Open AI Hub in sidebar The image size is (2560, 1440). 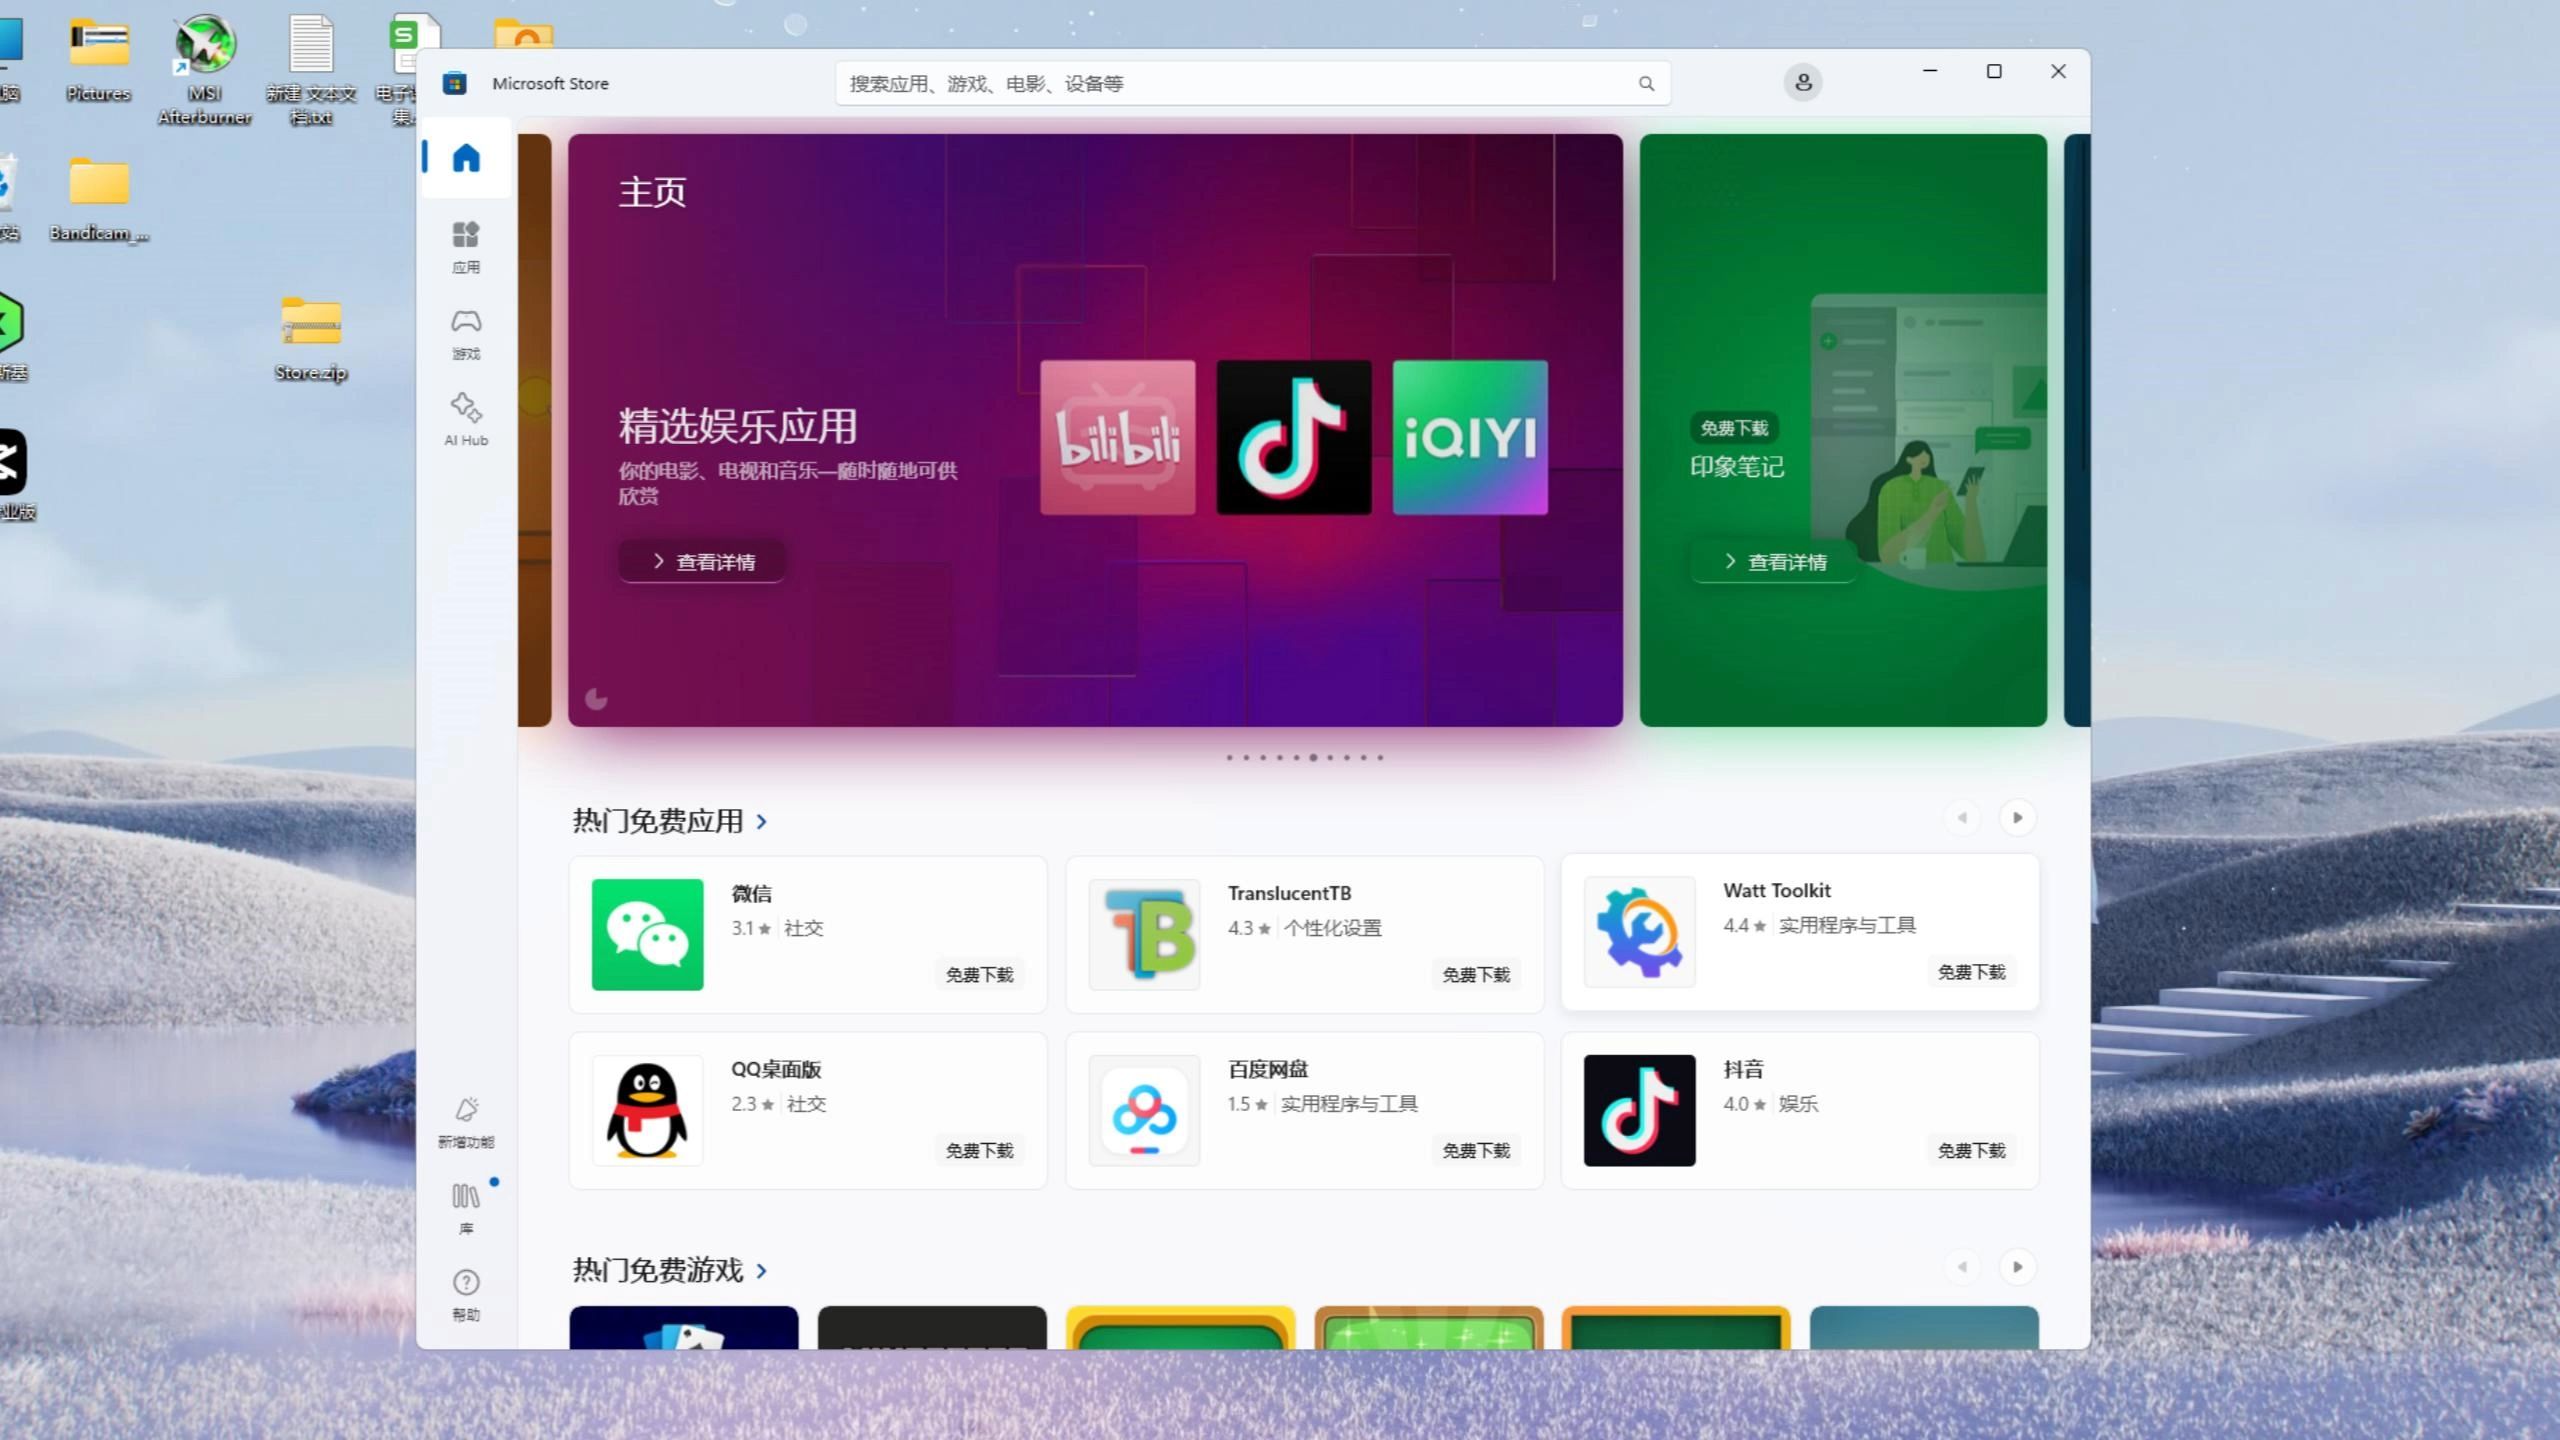click(x=466, y=419)
